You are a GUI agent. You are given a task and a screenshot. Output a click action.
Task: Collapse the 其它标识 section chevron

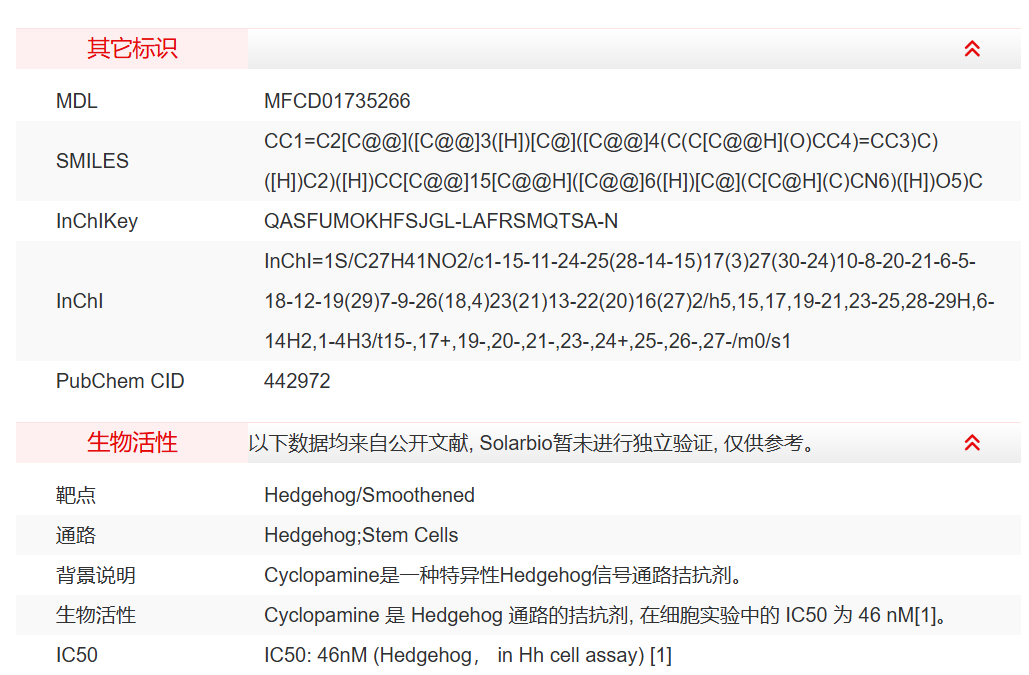tap(971, 49)
